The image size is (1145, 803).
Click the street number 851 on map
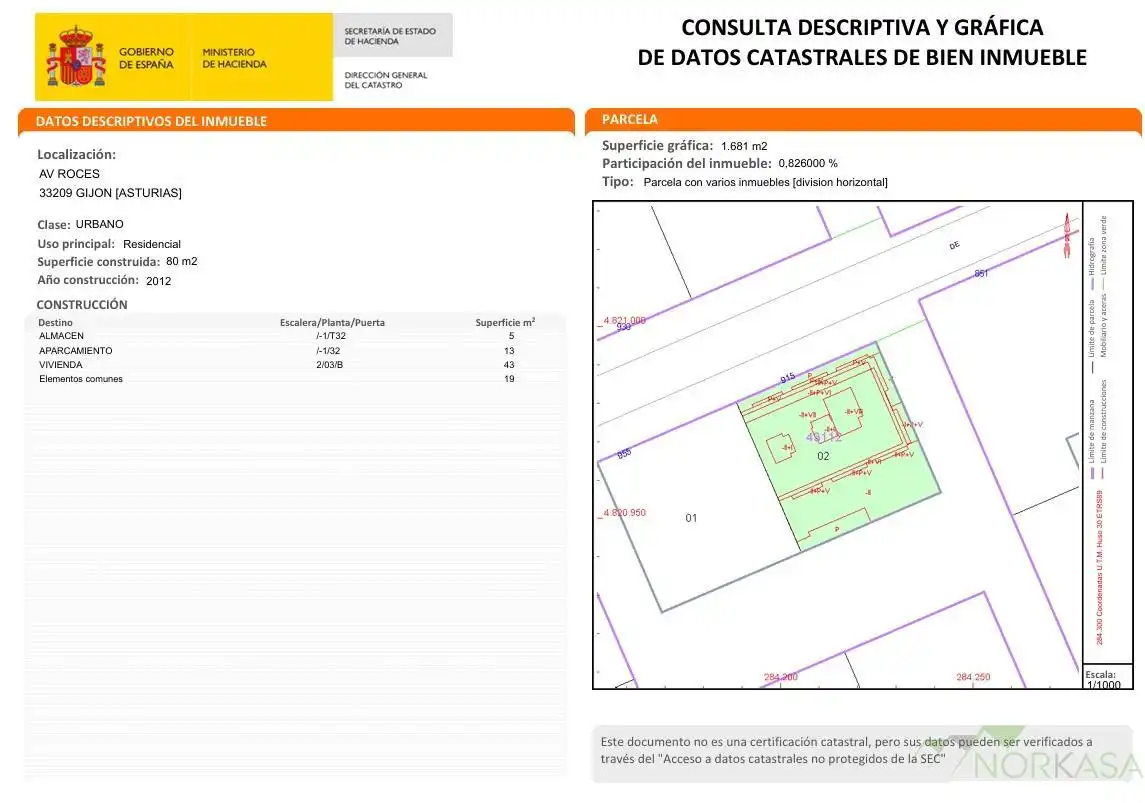click(x=981, y=273)
